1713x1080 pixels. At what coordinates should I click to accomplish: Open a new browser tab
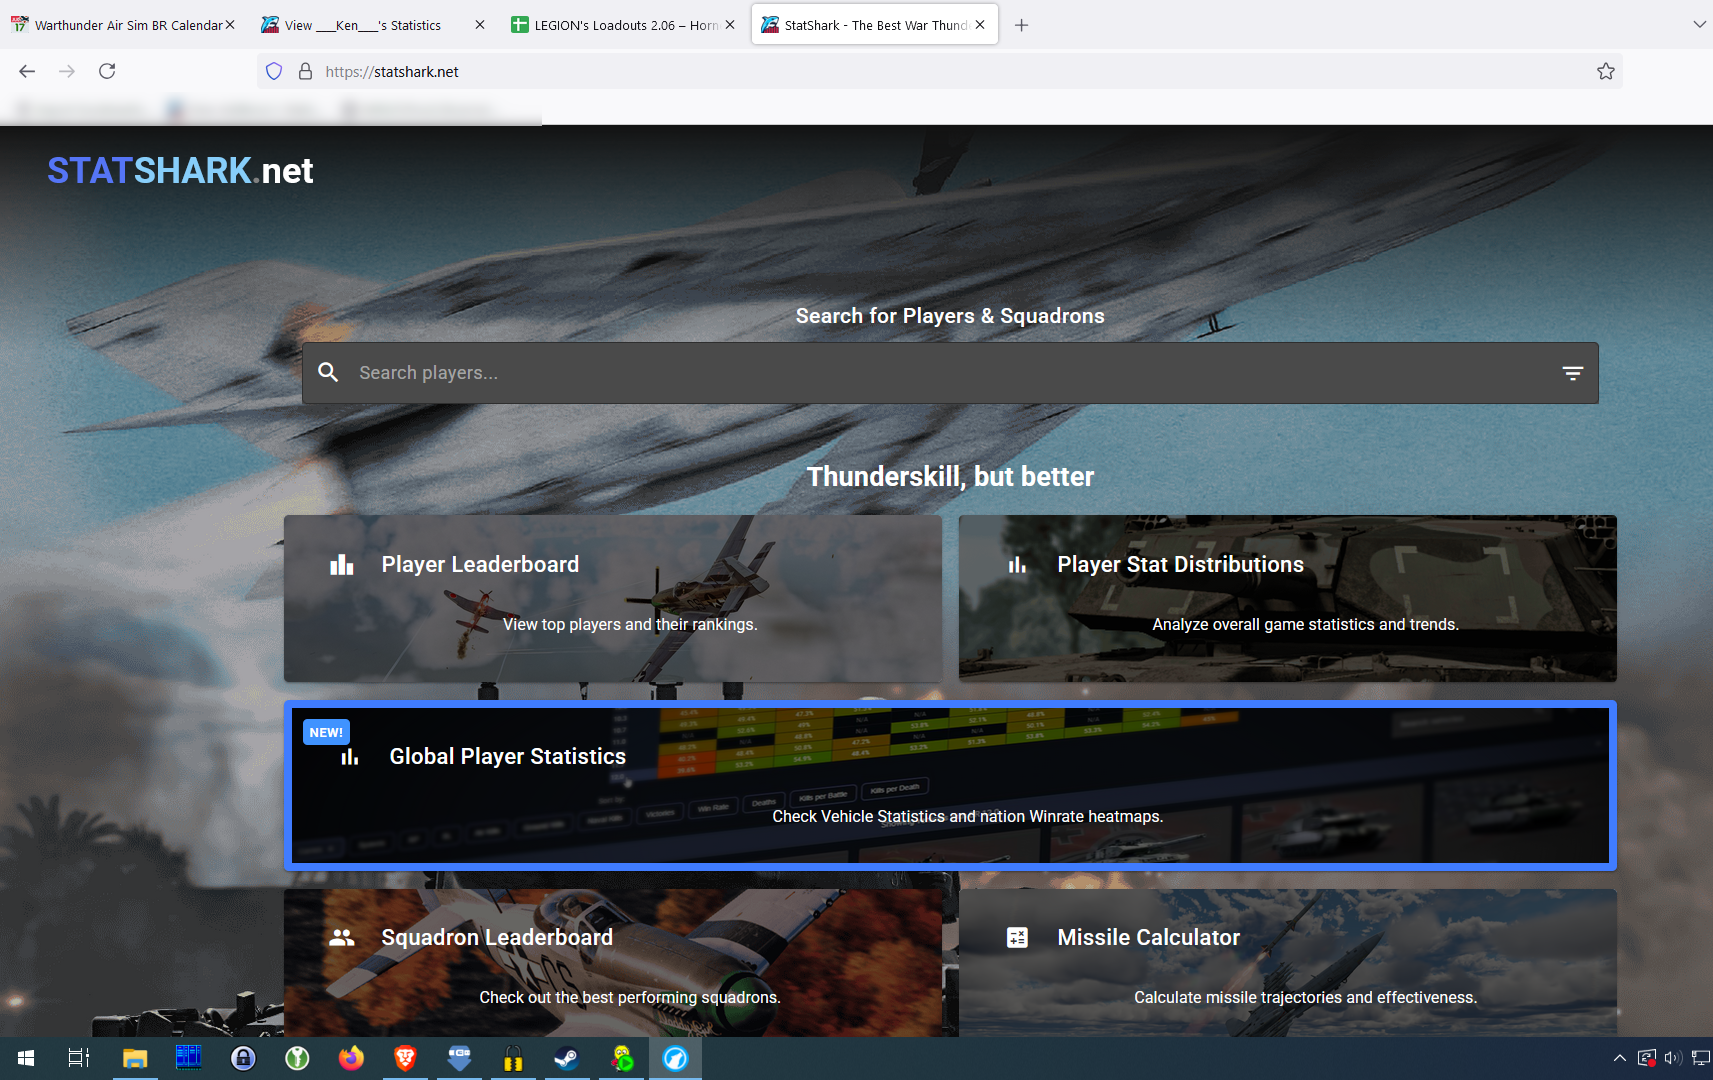1021,25
